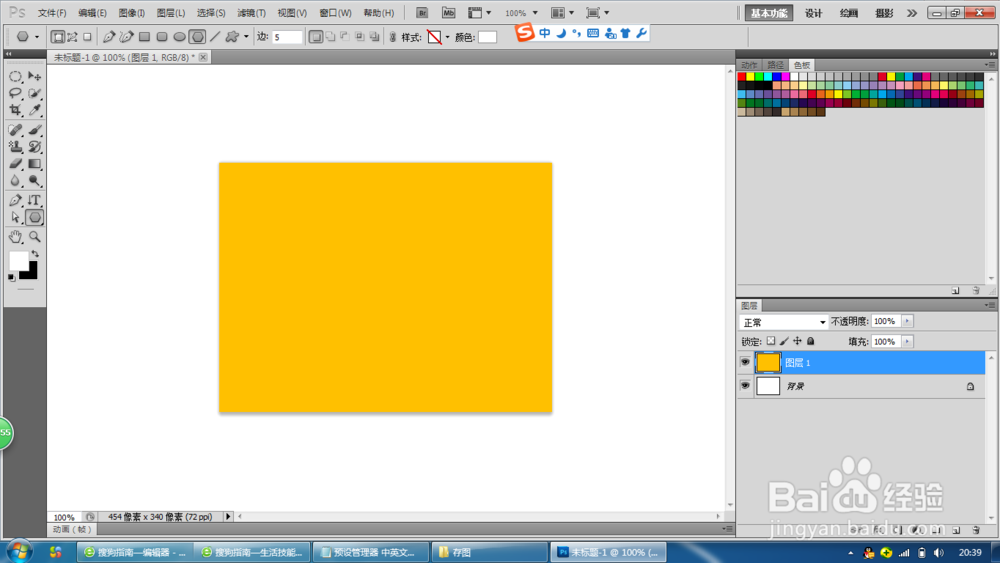This screenshot has width=1000, height=563.
Task: Select the Gradient tool
Action: click(34, 164)
